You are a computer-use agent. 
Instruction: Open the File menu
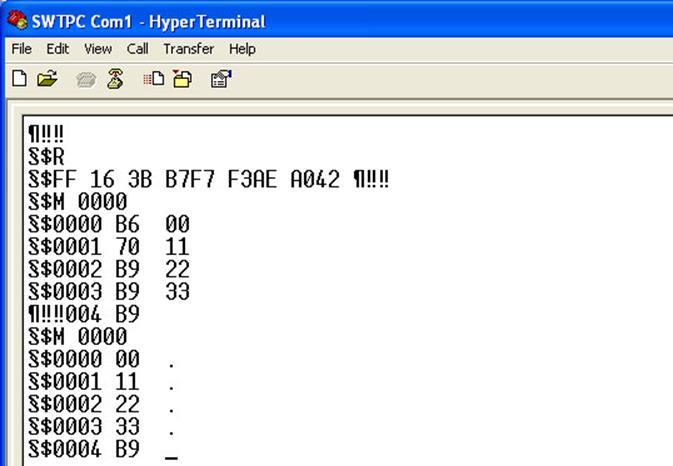[x=21, y=49]
